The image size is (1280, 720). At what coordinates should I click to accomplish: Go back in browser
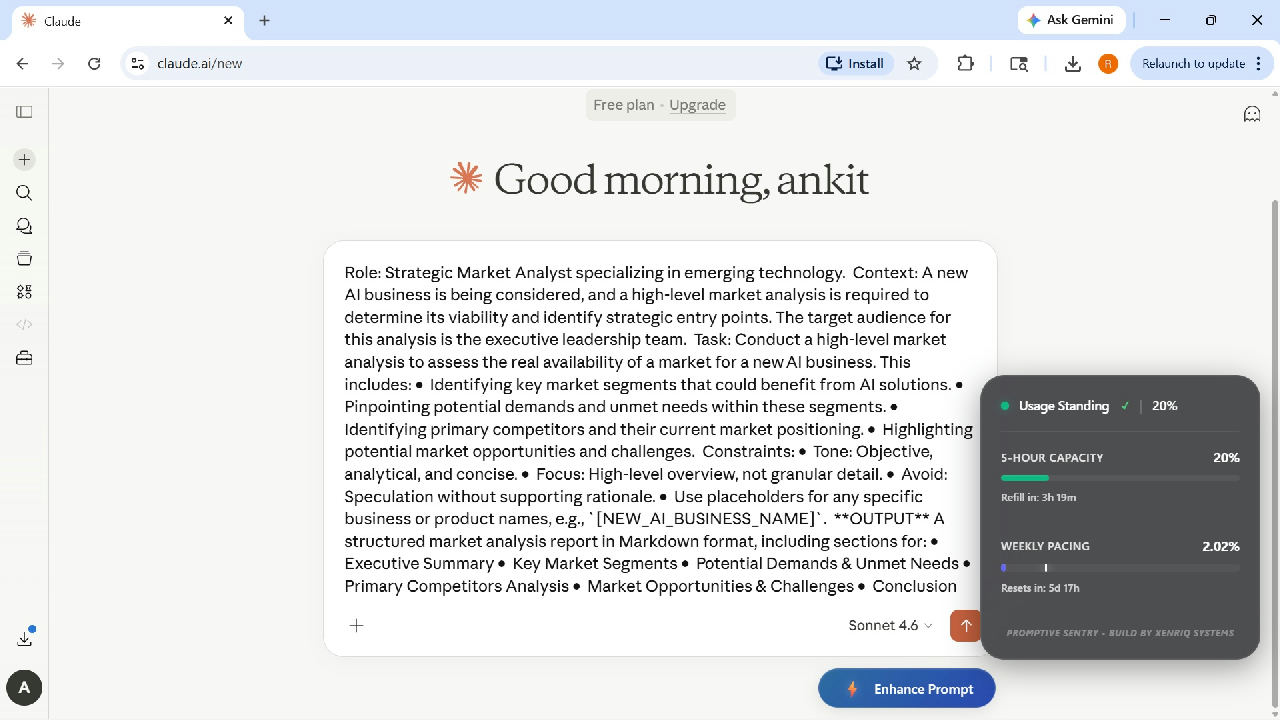coord(22,63)
